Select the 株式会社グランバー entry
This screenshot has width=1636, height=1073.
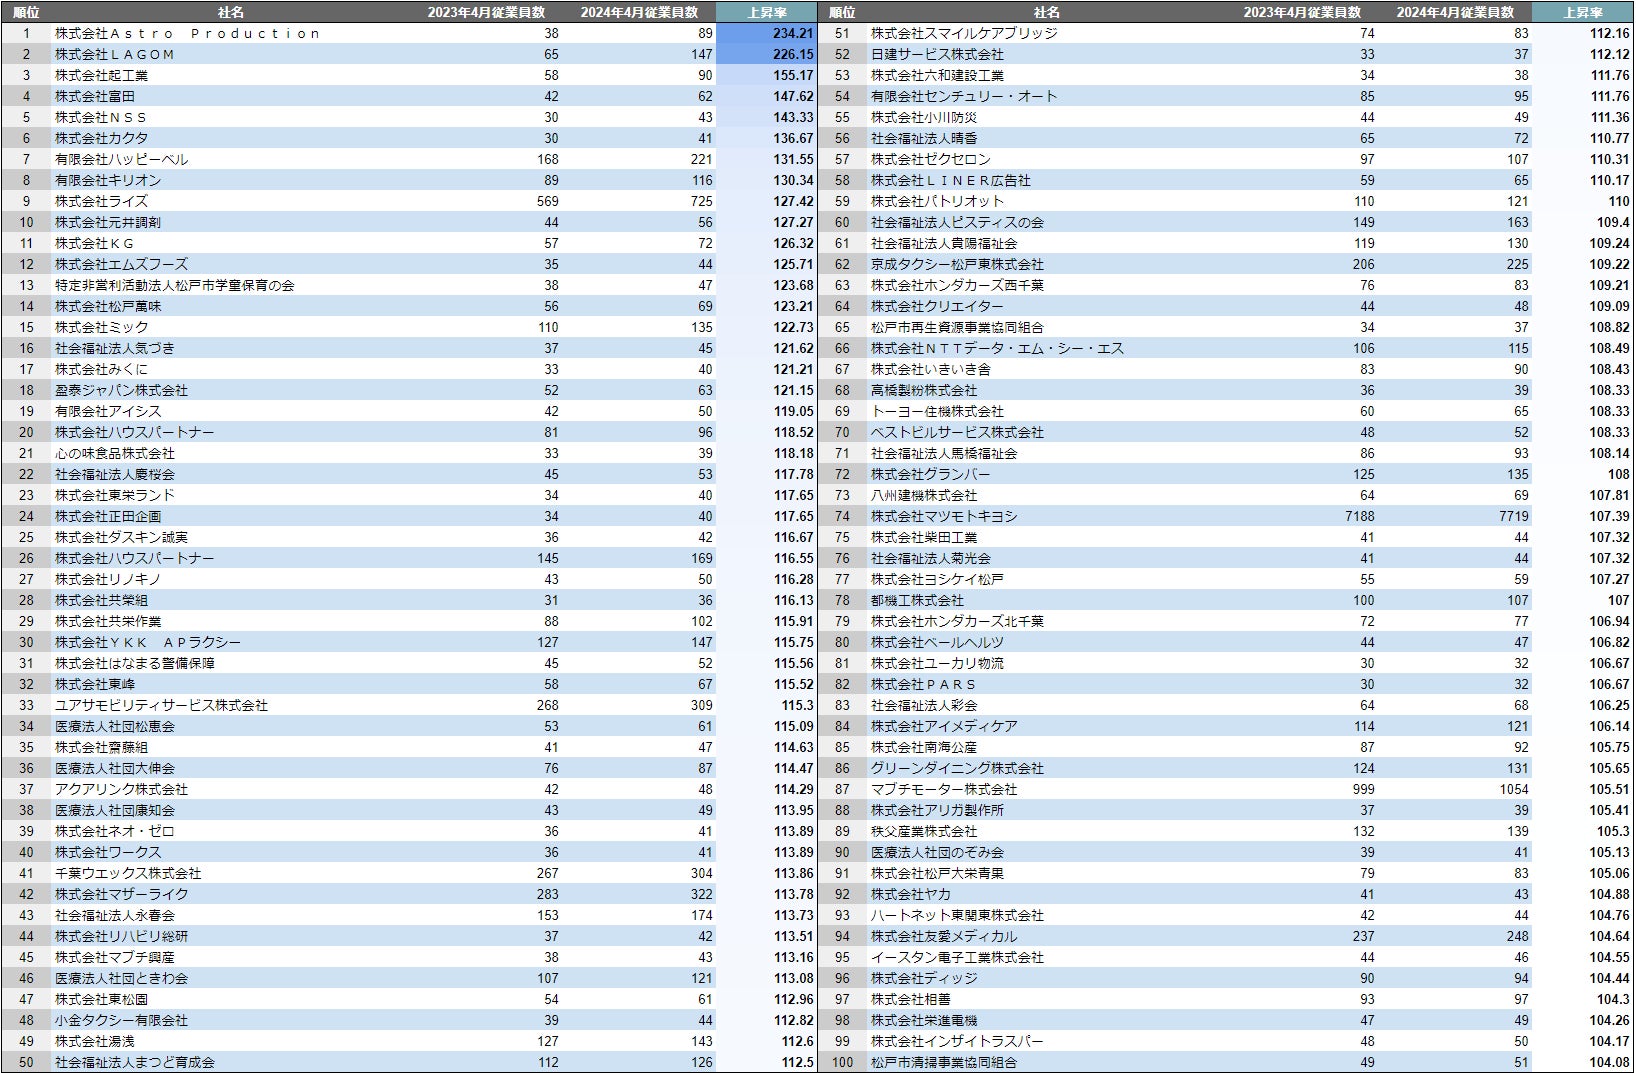(930, 474)
